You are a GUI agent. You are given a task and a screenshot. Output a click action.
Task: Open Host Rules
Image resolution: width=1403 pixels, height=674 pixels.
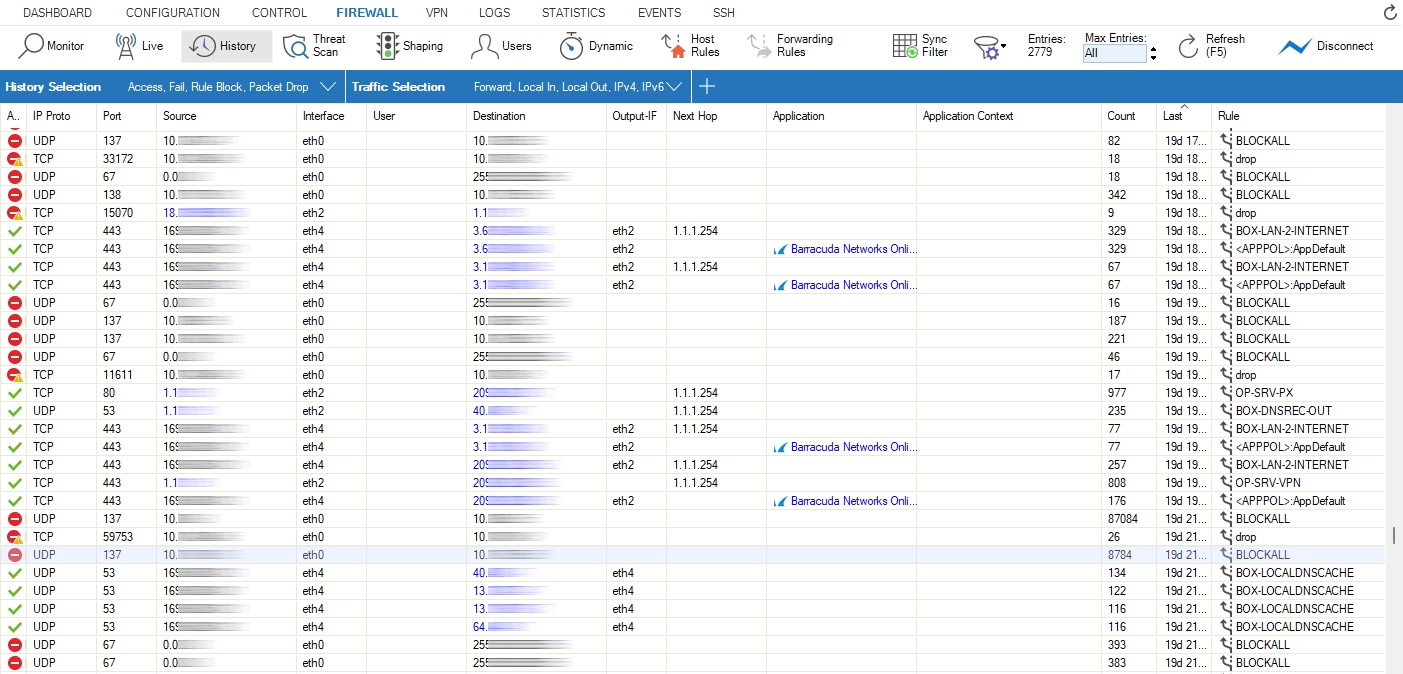691,46
